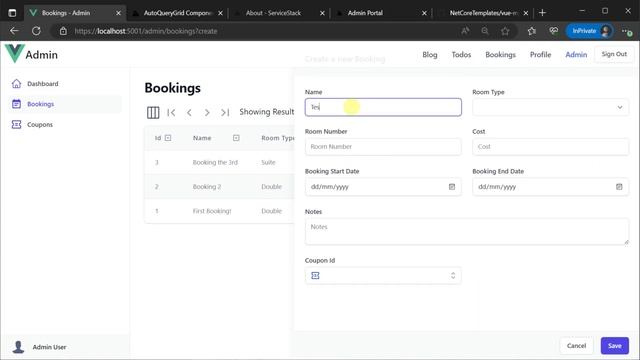640x360 pixels.
Task: Select the 'Booking the 3rd' row
Action: pyautogui.click(x=220, y=162)
